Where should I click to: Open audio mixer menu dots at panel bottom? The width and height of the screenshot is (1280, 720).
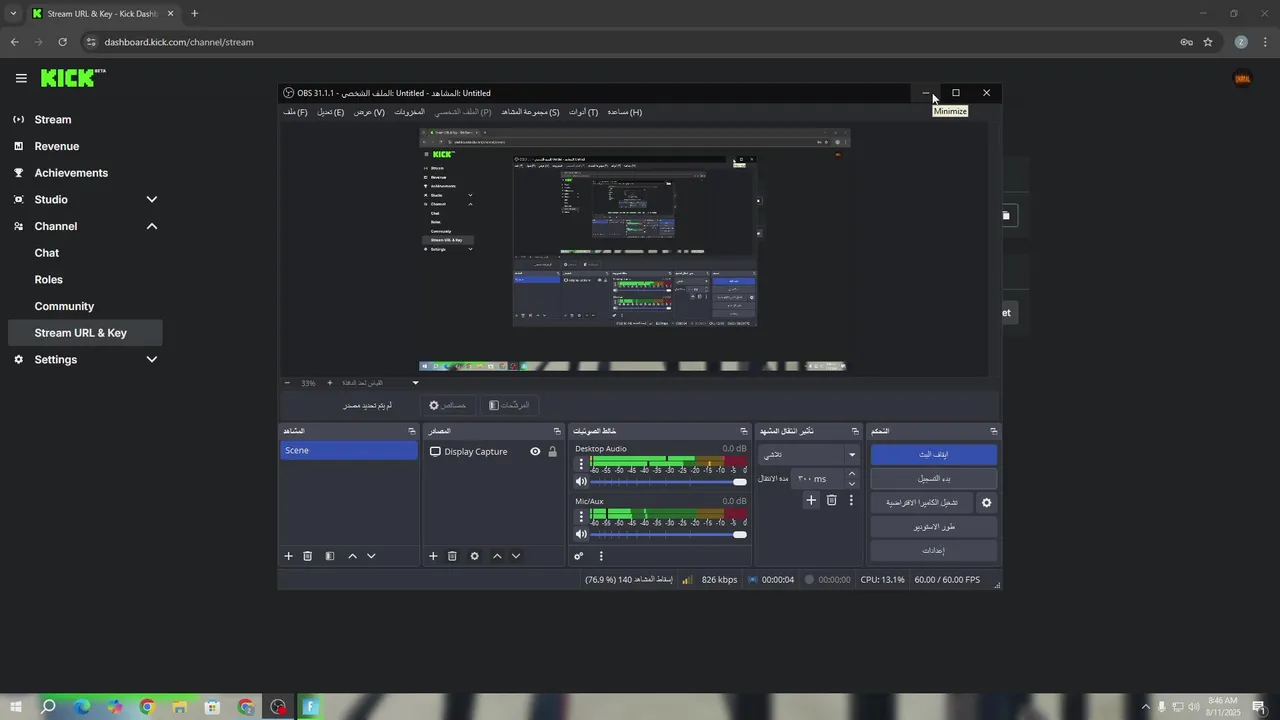point(601,556)
